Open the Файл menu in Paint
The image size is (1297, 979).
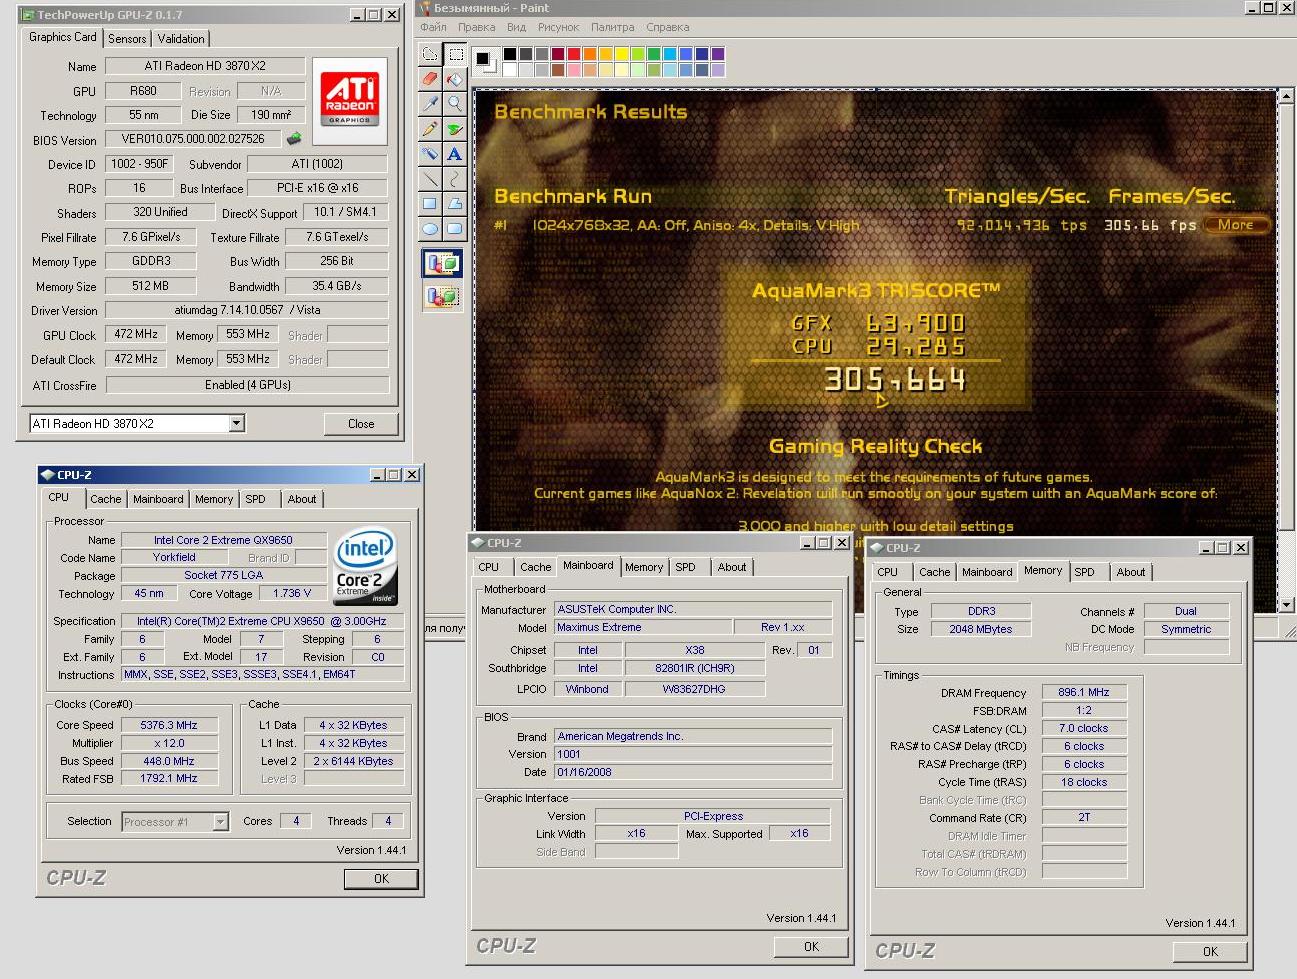pos(433,27)
